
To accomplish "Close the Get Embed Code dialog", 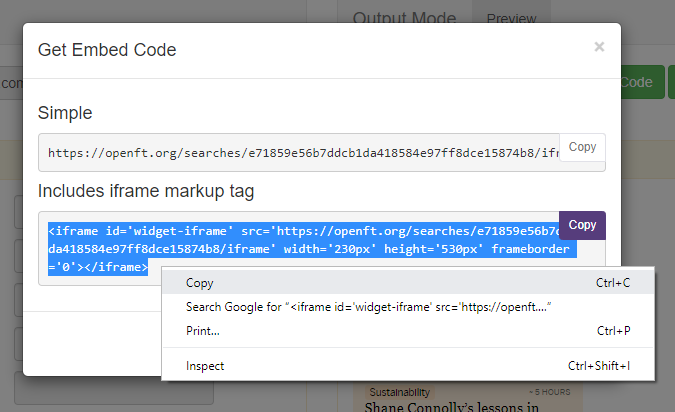I will point(599,46).
